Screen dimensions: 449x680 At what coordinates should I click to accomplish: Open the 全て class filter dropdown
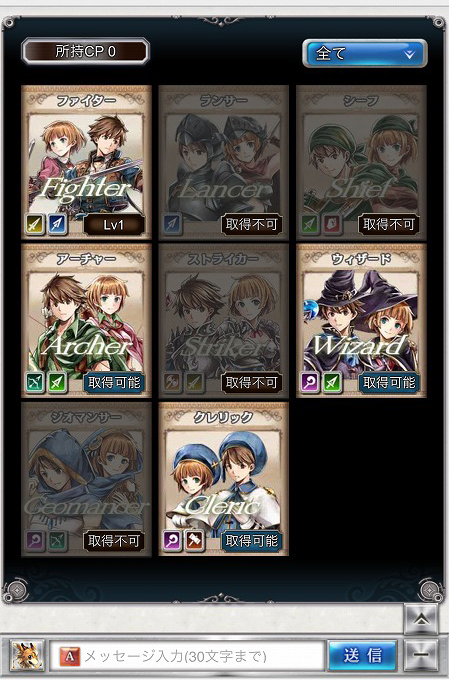pyautogui.click(x=364, y=53)
